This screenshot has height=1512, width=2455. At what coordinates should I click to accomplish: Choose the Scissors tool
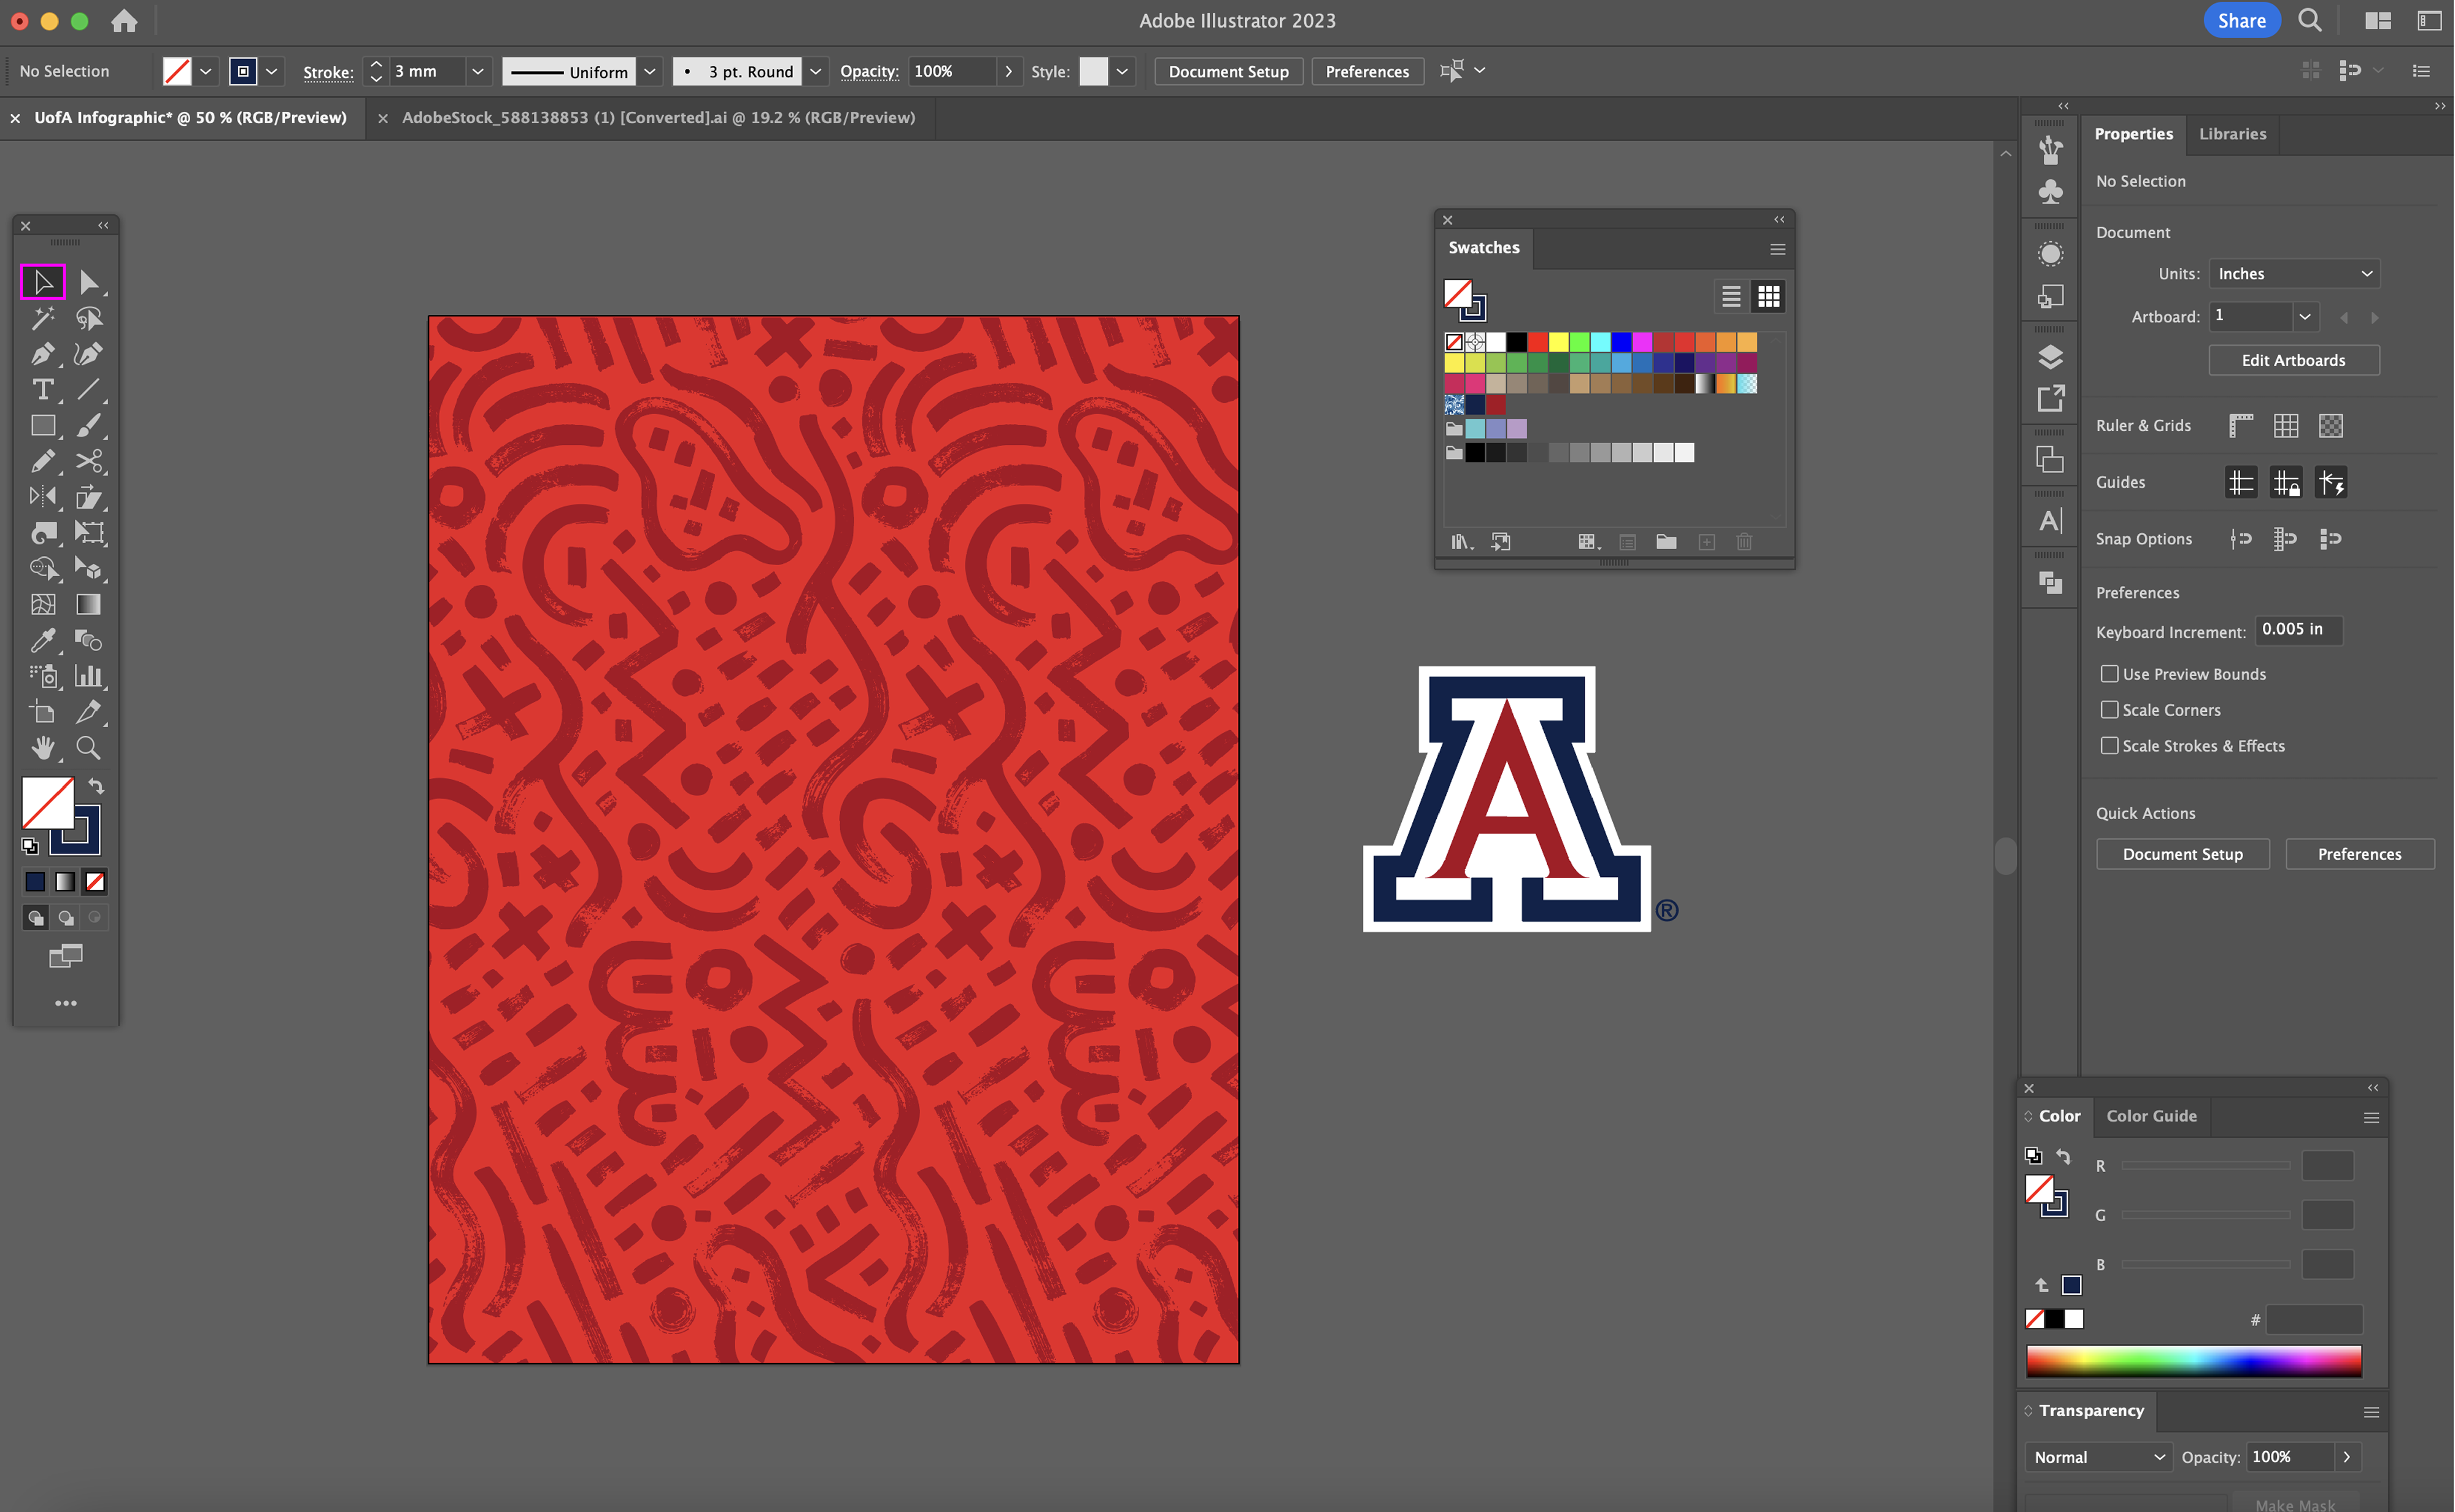tap(88, 461)
